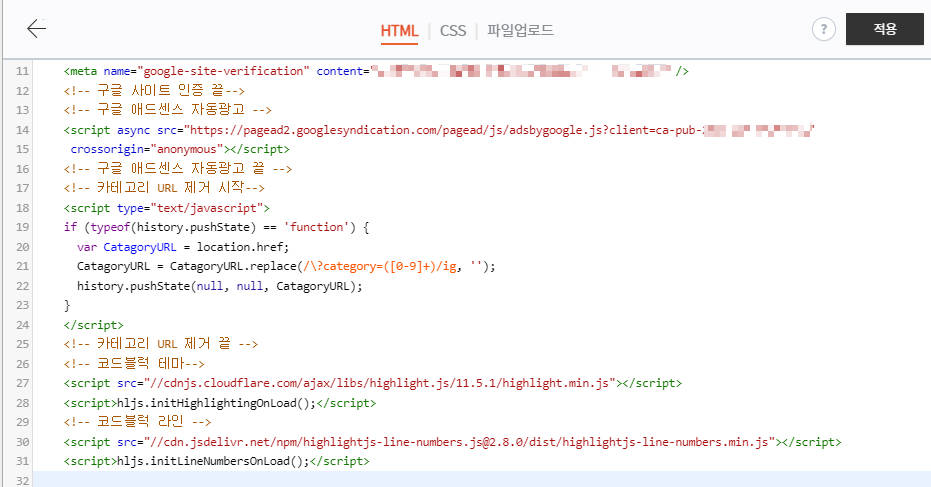This screenshot has height=487, width=931.
Task: Go back using the left arrow icon
Action: point(36,29)
